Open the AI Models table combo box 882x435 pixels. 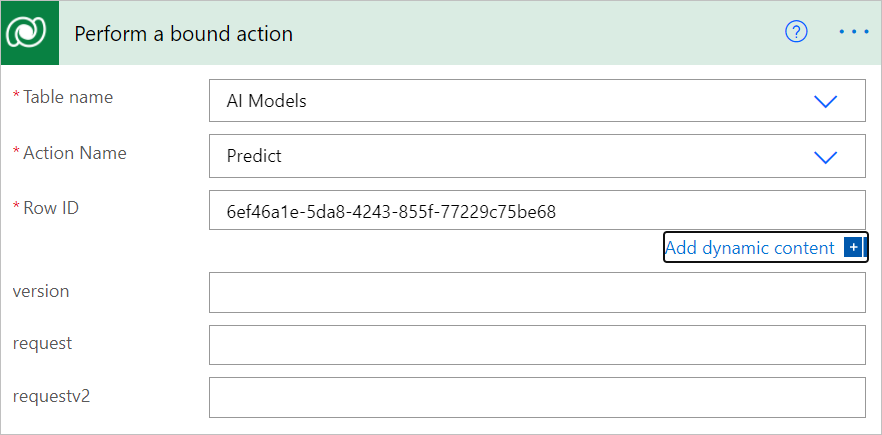click(x=537, y=101)
